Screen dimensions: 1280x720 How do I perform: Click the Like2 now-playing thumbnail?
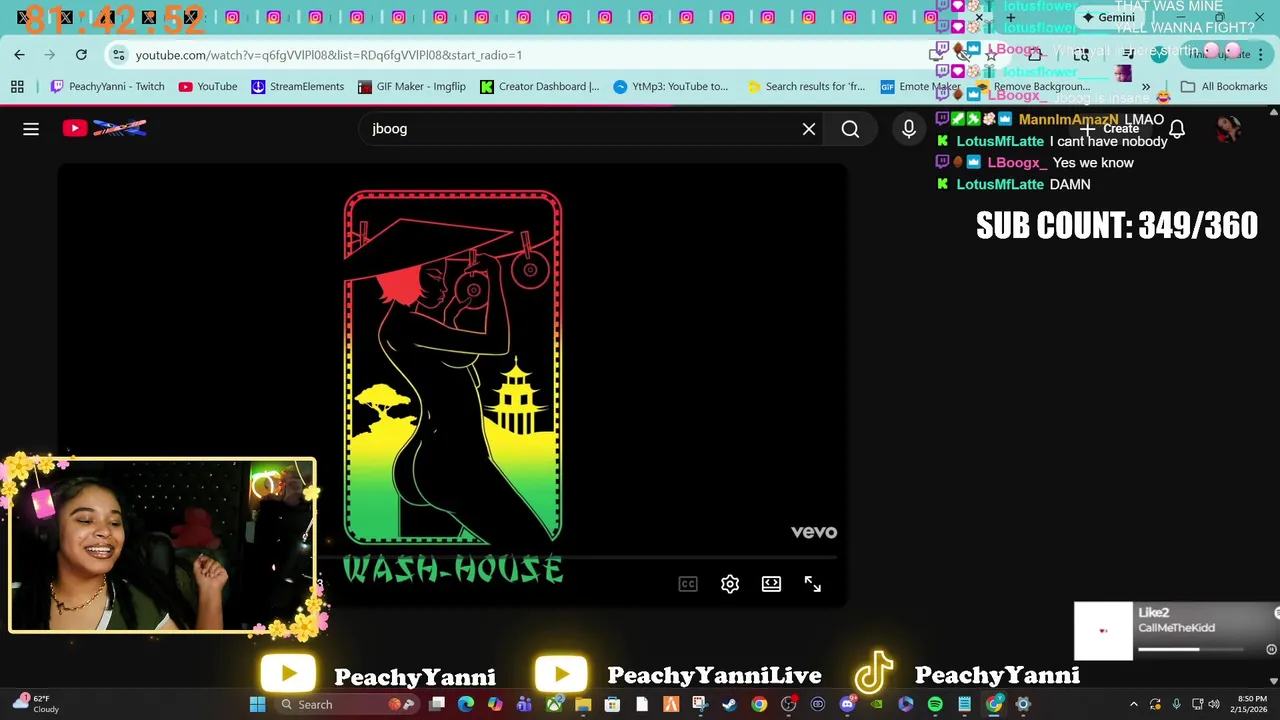pos(1104,631)
